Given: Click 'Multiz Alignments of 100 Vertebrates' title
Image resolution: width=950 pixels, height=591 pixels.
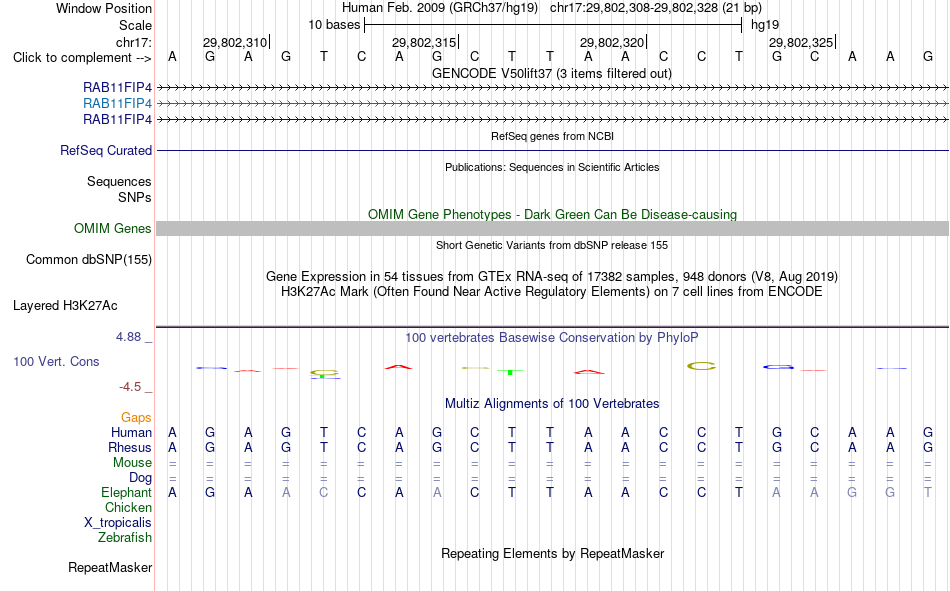Looking at the screenshot, I should 552,404.
